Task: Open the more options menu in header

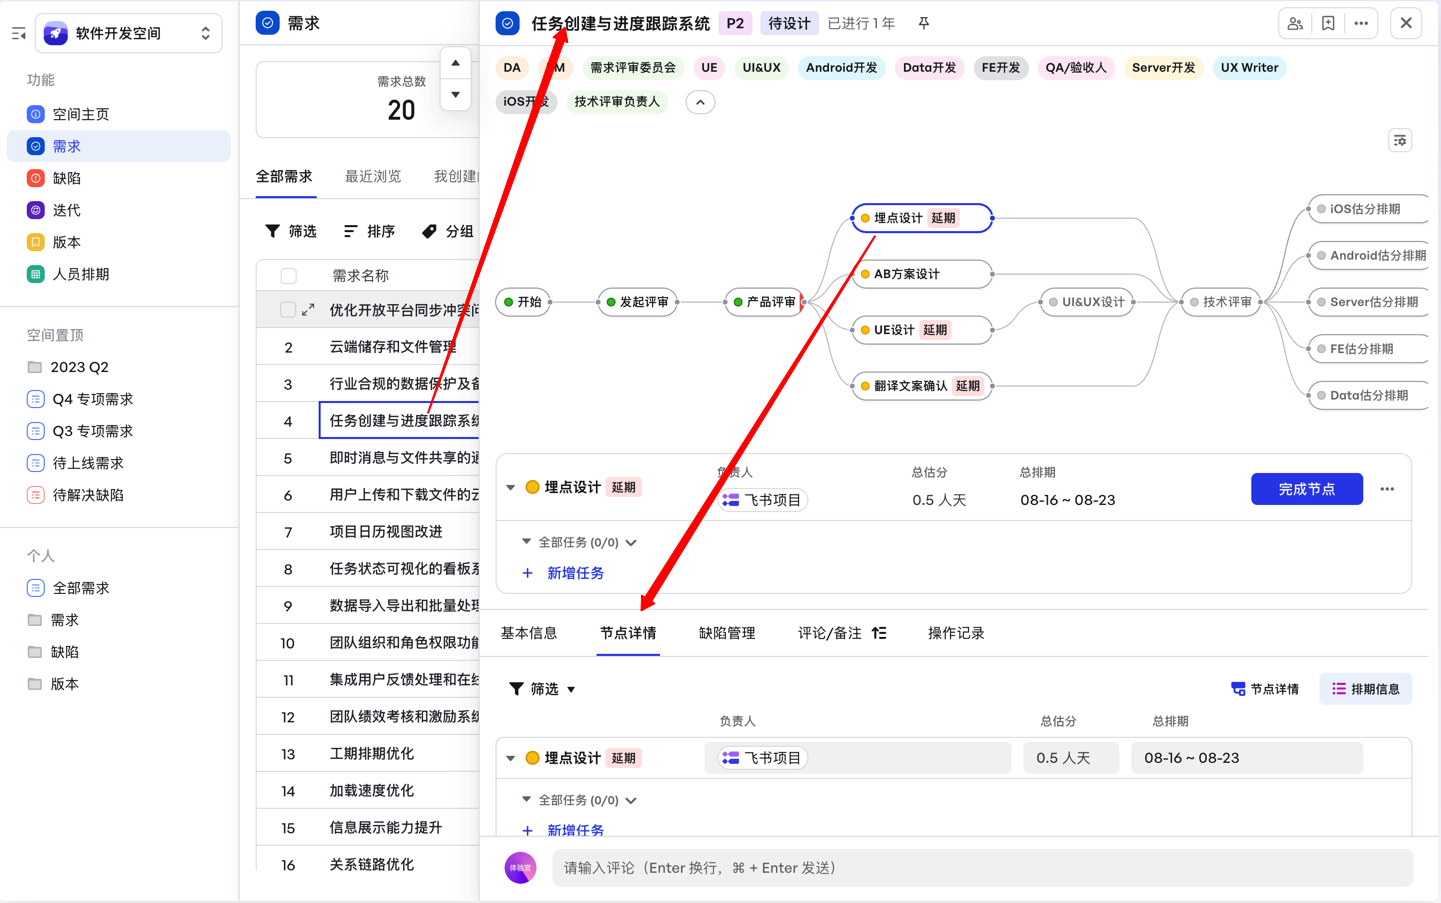Action: coord(1361,23)
